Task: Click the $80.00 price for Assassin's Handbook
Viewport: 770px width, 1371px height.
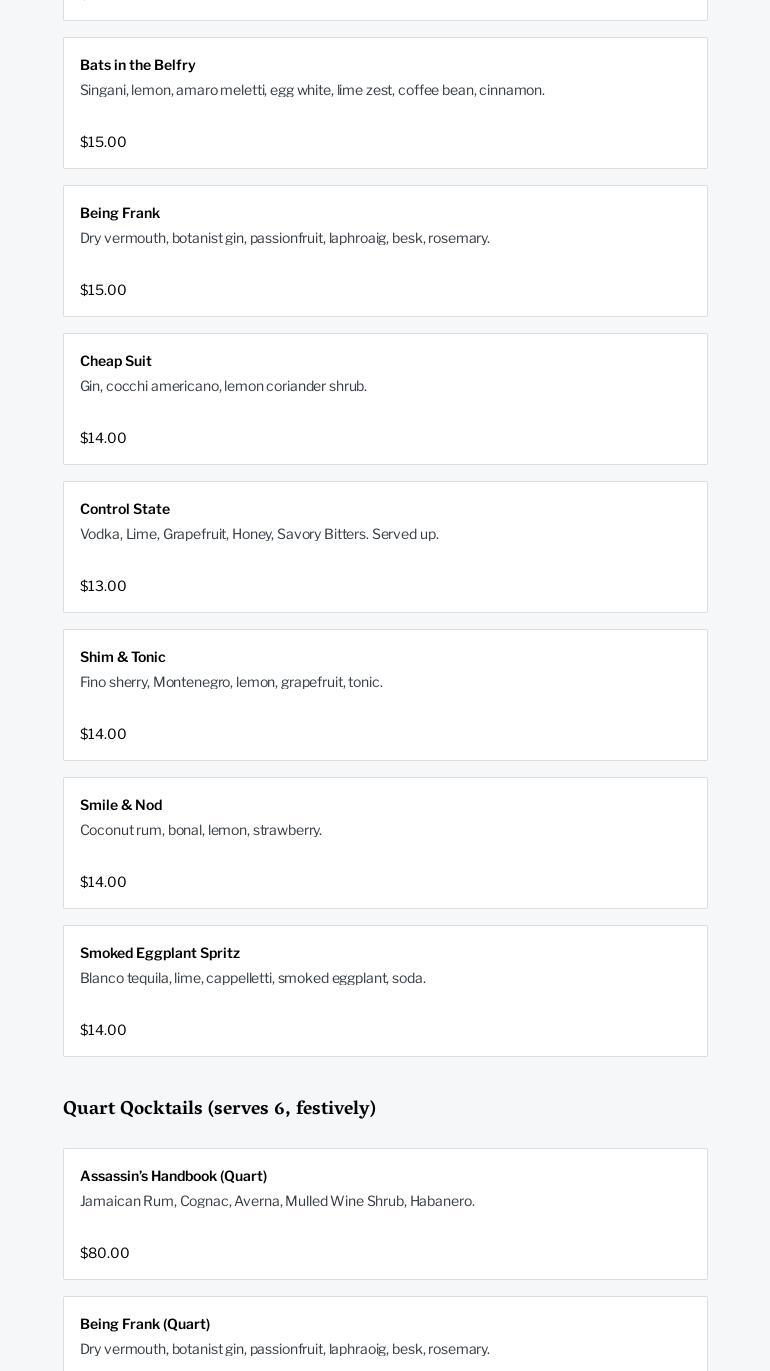Action: point(105,1253)
